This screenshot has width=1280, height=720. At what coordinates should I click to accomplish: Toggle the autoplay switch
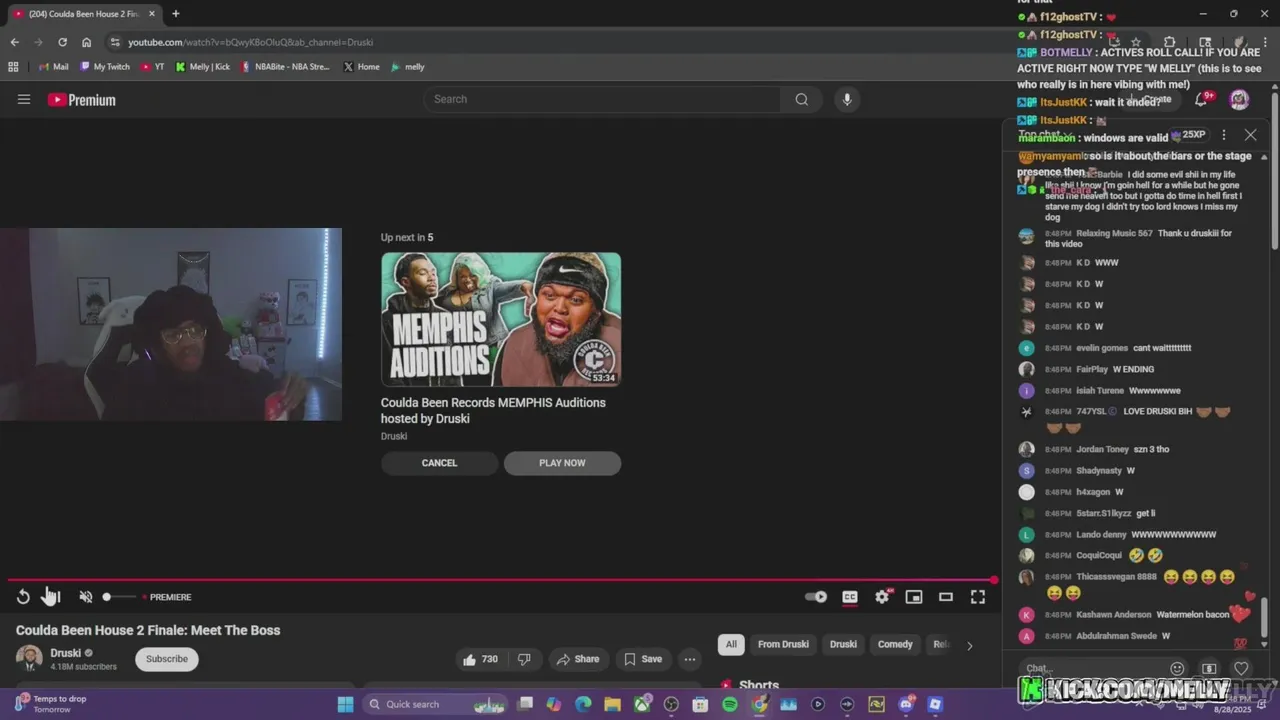(x=816, y=597)
